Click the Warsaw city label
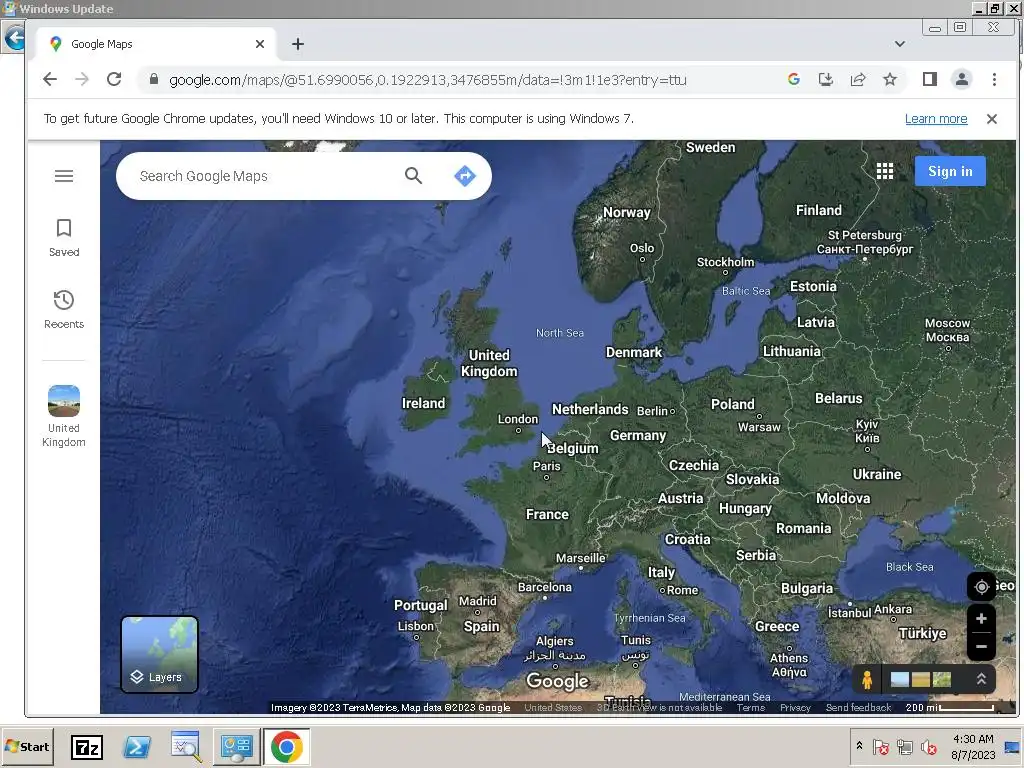Image resolution: width=1024 pixels, height=768 pixels. pyautogui.click(x=759, y=427)
